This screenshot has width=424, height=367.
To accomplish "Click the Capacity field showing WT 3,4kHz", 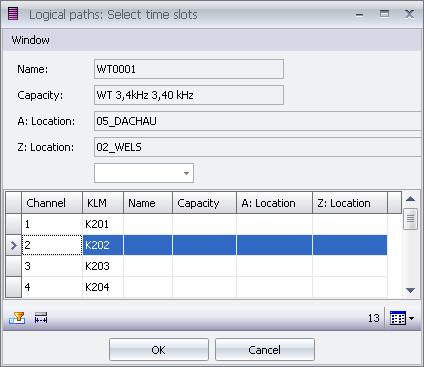I will pos(189,95).
